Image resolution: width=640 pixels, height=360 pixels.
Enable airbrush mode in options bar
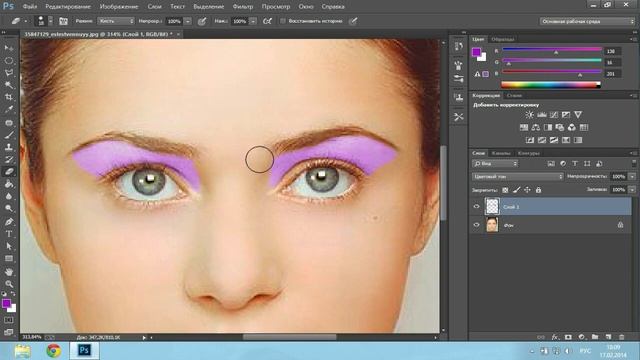(267, 21)
